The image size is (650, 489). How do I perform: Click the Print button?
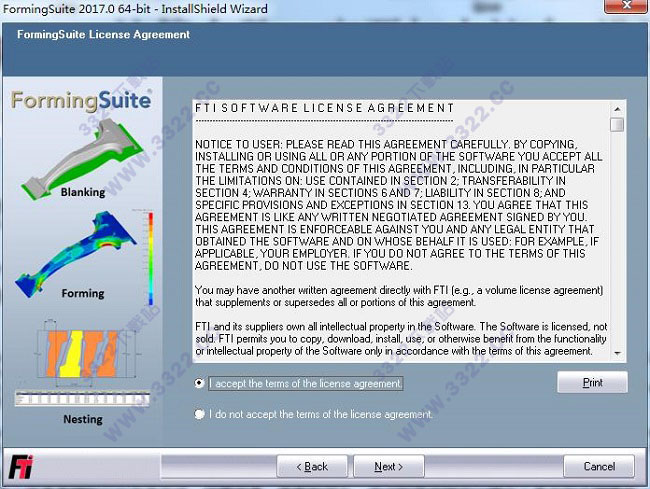(x=592, y=382)
